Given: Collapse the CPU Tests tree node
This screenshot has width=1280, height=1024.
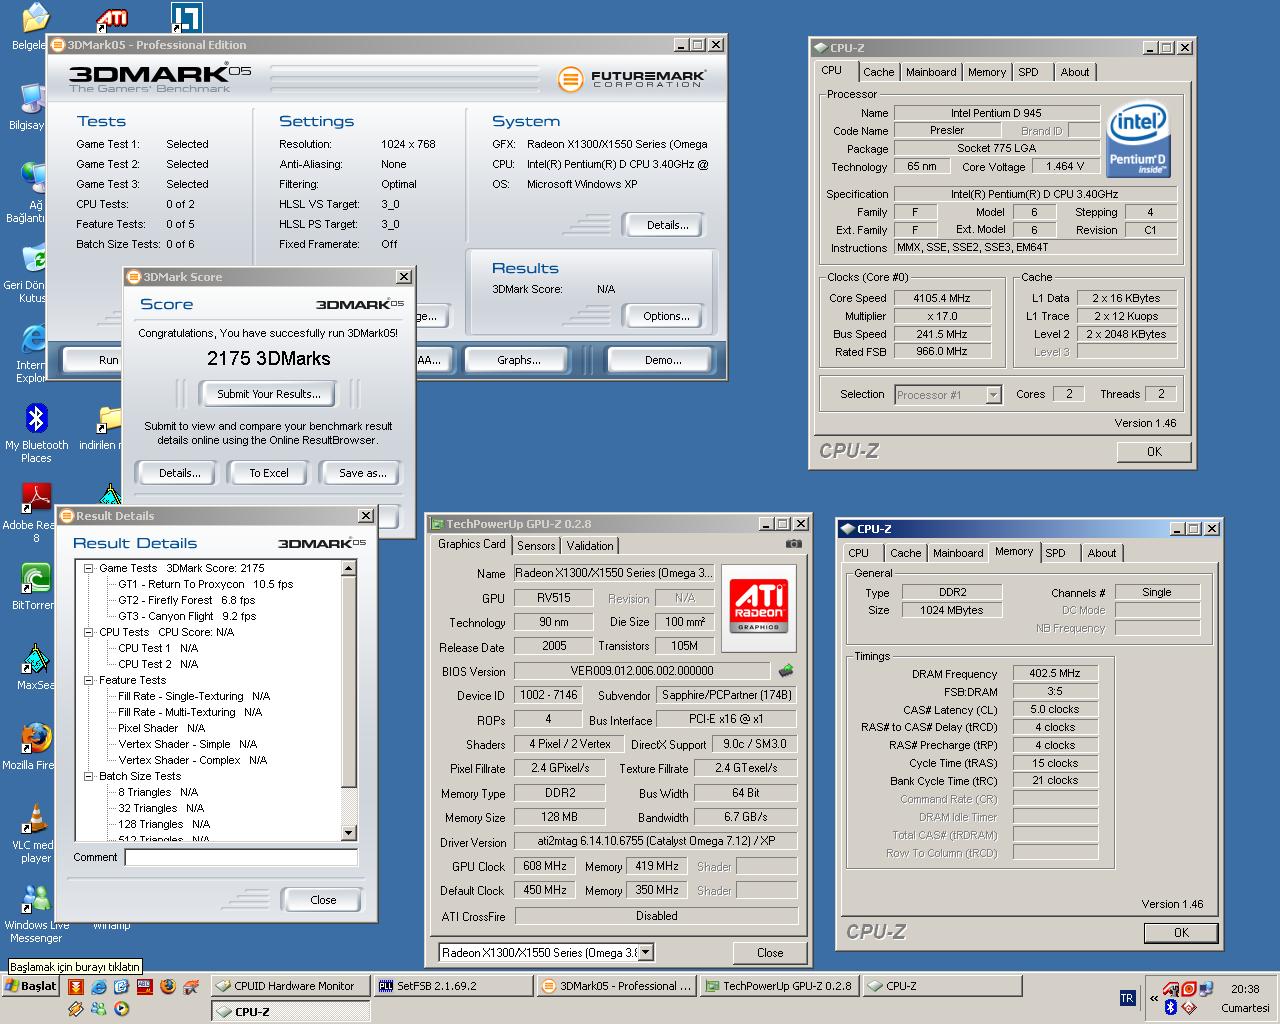Looking at the screenshot, I should (88, 632).
